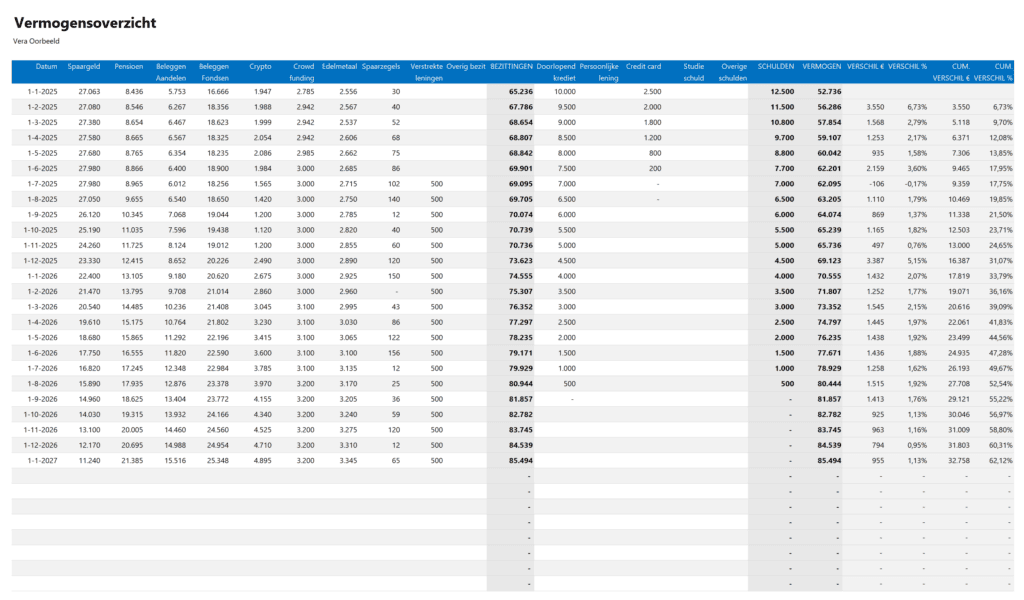Viewport: 1024px width, 600px height.
Task: Select the date cell 1-7-2025
Action: (43, 184)
